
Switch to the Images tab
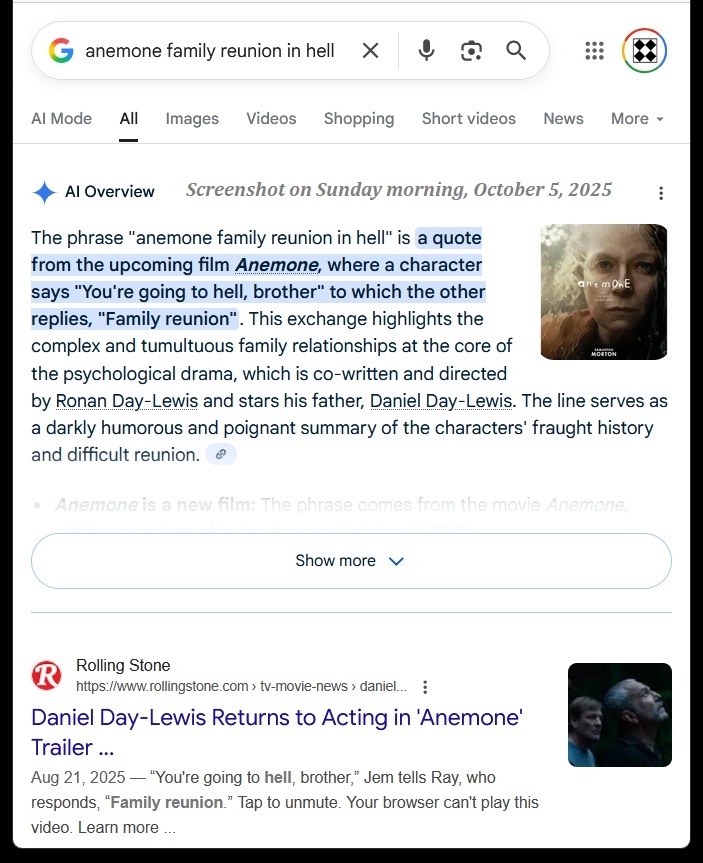pos(192,119)
